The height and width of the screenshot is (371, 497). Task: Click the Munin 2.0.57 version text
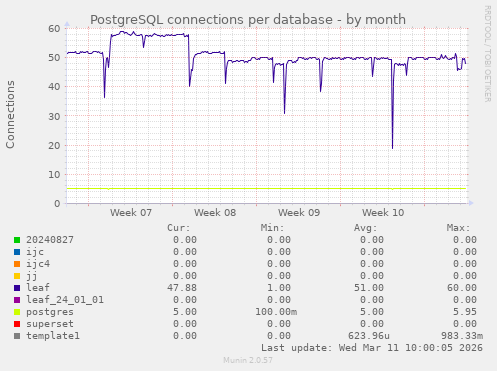[x=248, y=360]
